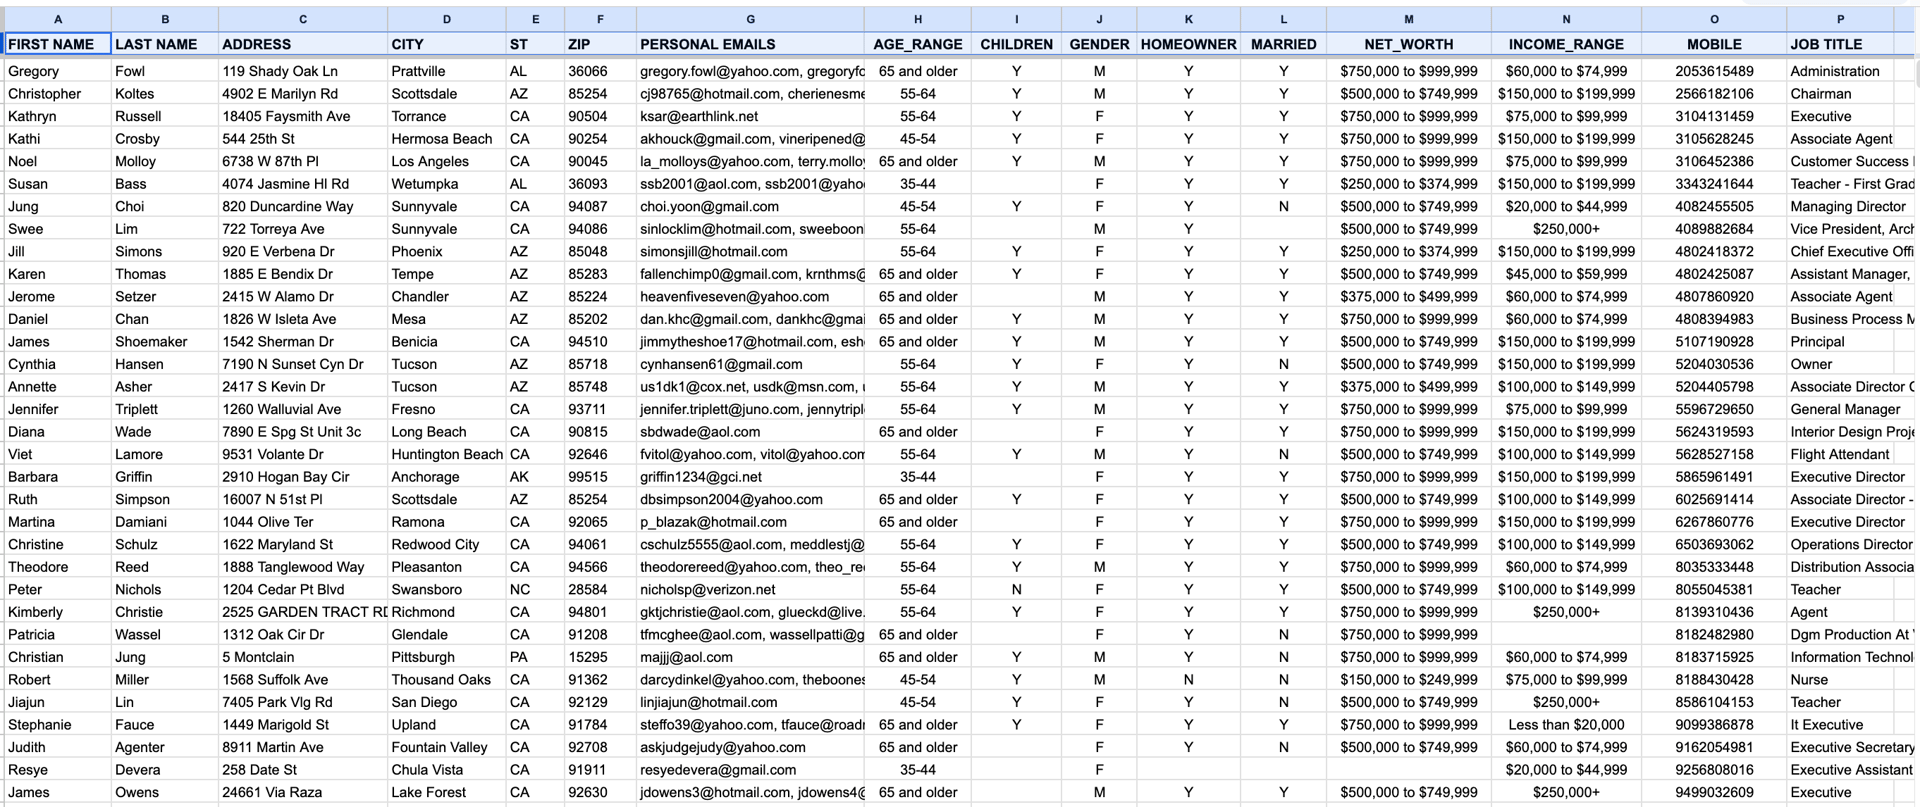Select address 2417 S Kevin Dr
The height and width of the screenshot is (807, 1920).
[303, 386]
